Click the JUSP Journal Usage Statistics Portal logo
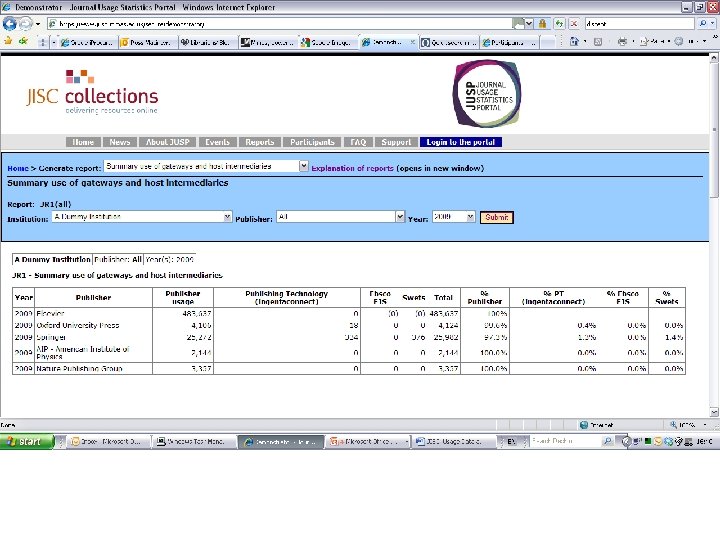This screenshot has height=540, width=720. [487, 94]
